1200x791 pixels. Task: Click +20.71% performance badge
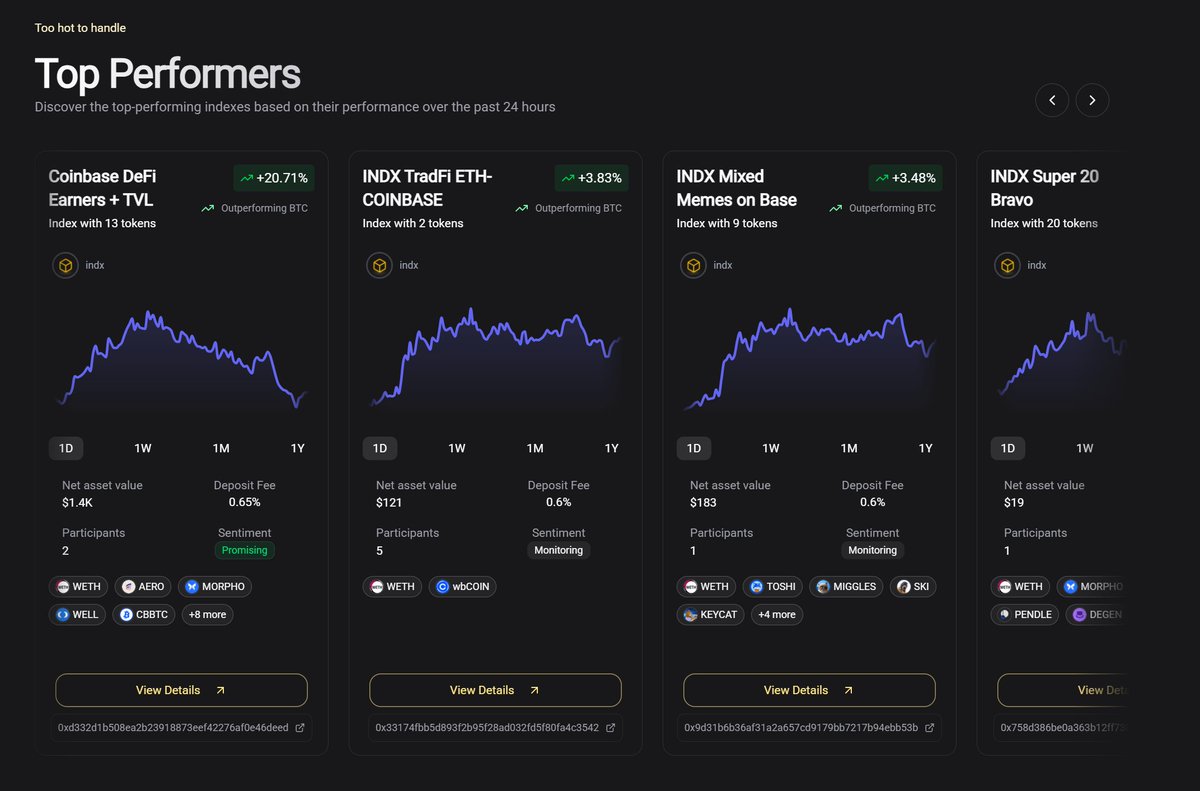pos(274,178)
